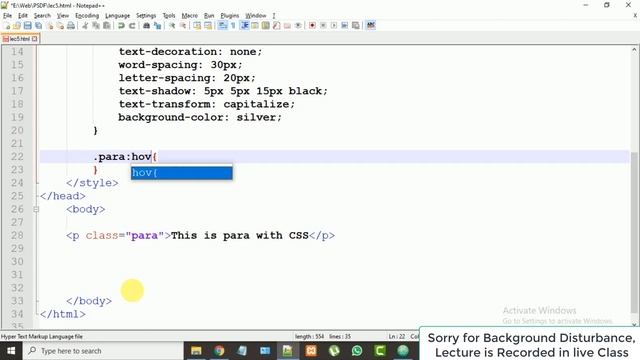640x360 pixels.
Task: Click line number 22 in the margin
Action: [x=17, y=157]
